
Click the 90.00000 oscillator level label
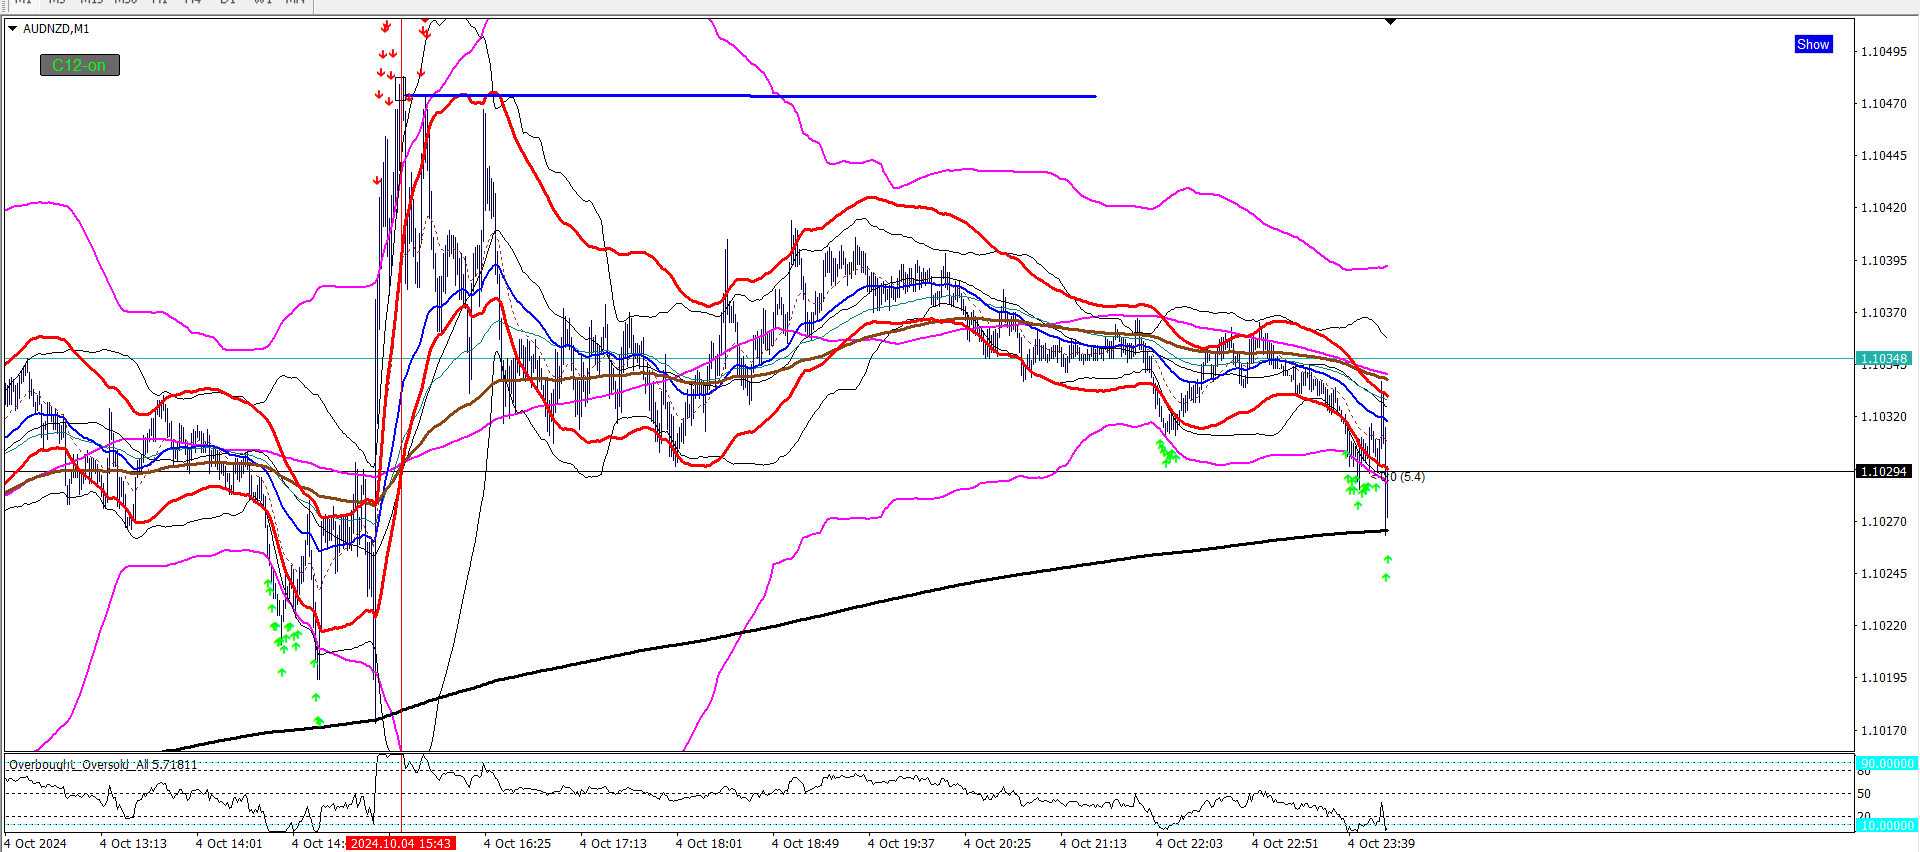pos(1886,763)
